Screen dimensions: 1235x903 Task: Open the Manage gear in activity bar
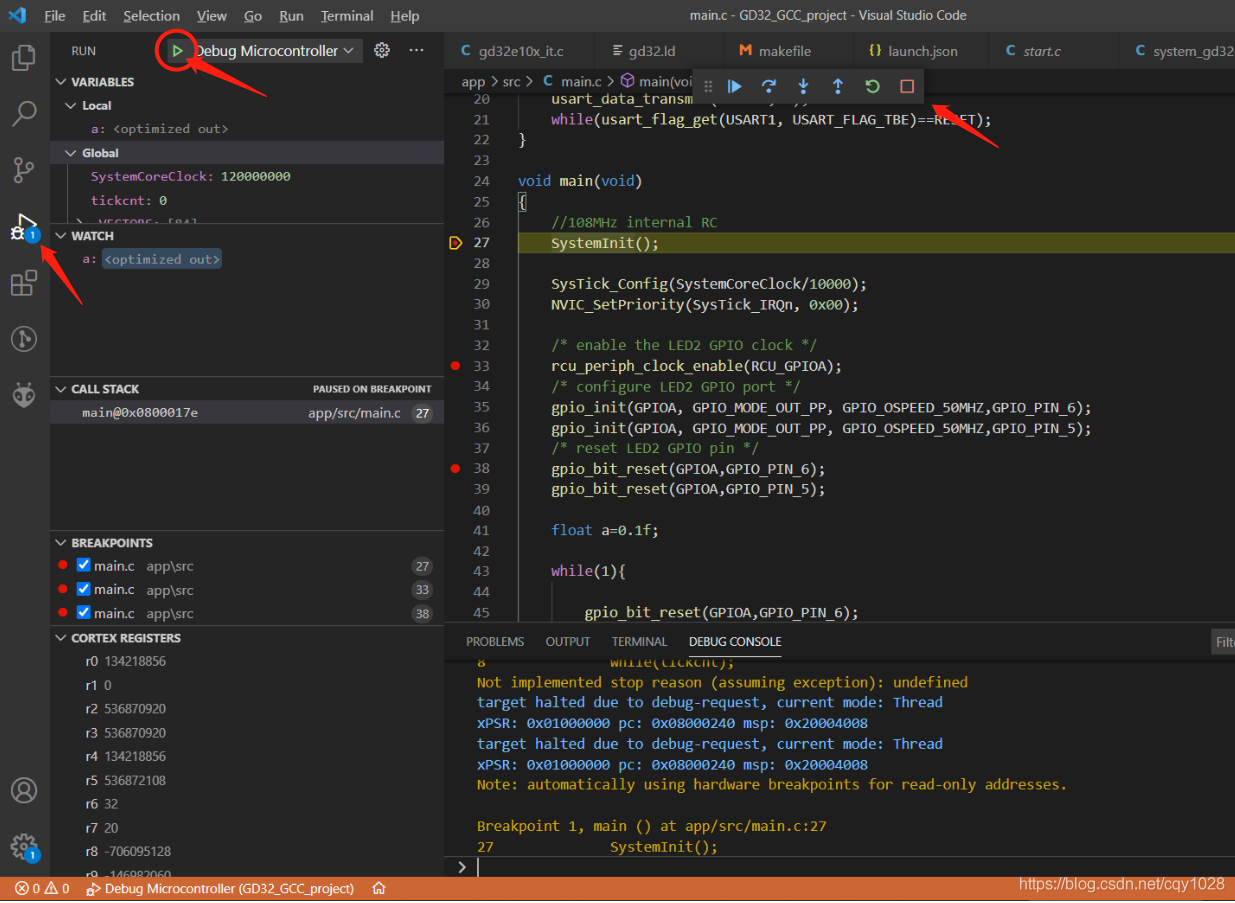[x=24, y=847]
